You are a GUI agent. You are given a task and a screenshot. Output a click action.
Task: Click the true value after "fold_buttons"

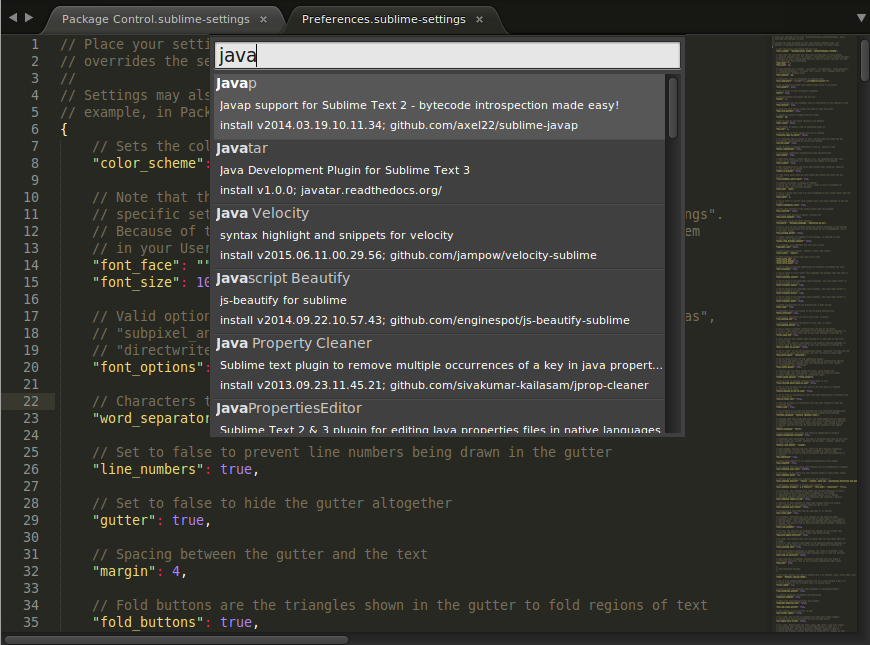236,622
